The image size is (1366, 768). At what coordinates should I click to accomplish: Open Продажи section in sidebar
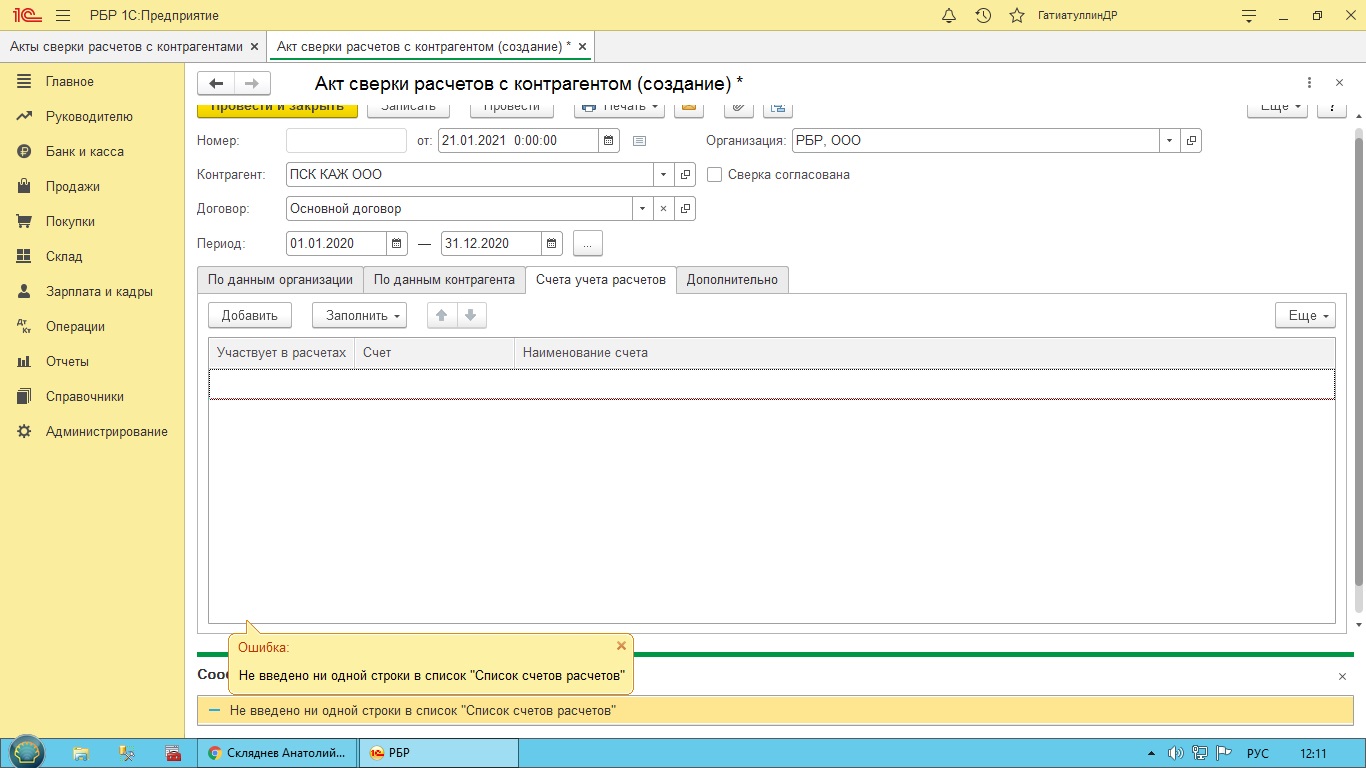point(72,186)
